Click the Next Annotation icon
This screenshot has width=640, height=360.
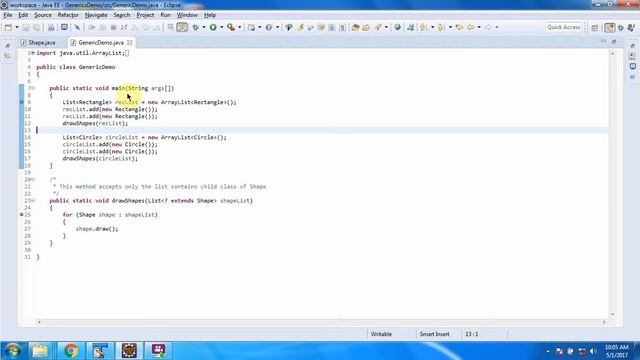point(424,27)
